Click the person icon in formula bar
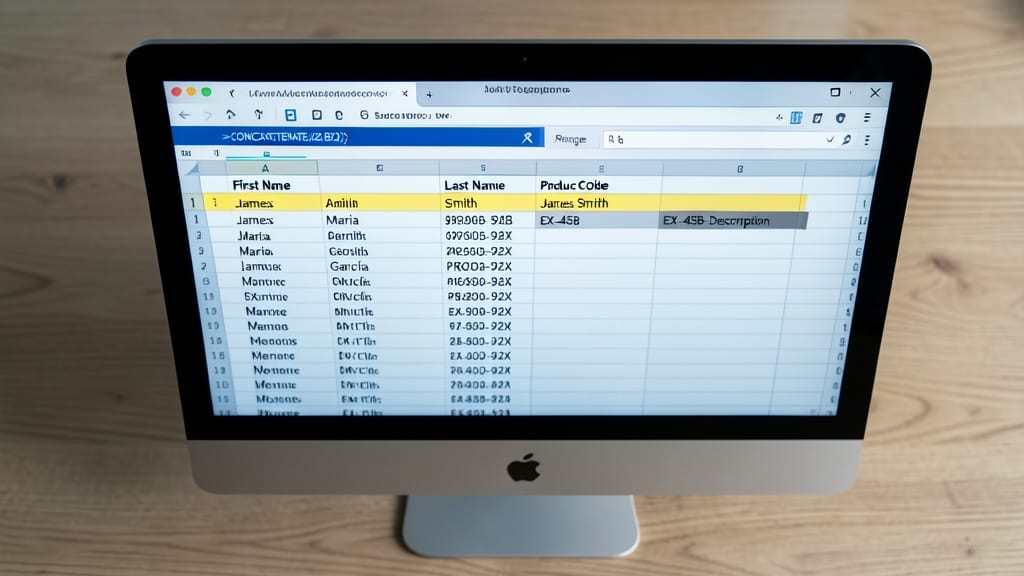Image resolution: width=1024 pixels, height=576 pixels. click(527, 137)
